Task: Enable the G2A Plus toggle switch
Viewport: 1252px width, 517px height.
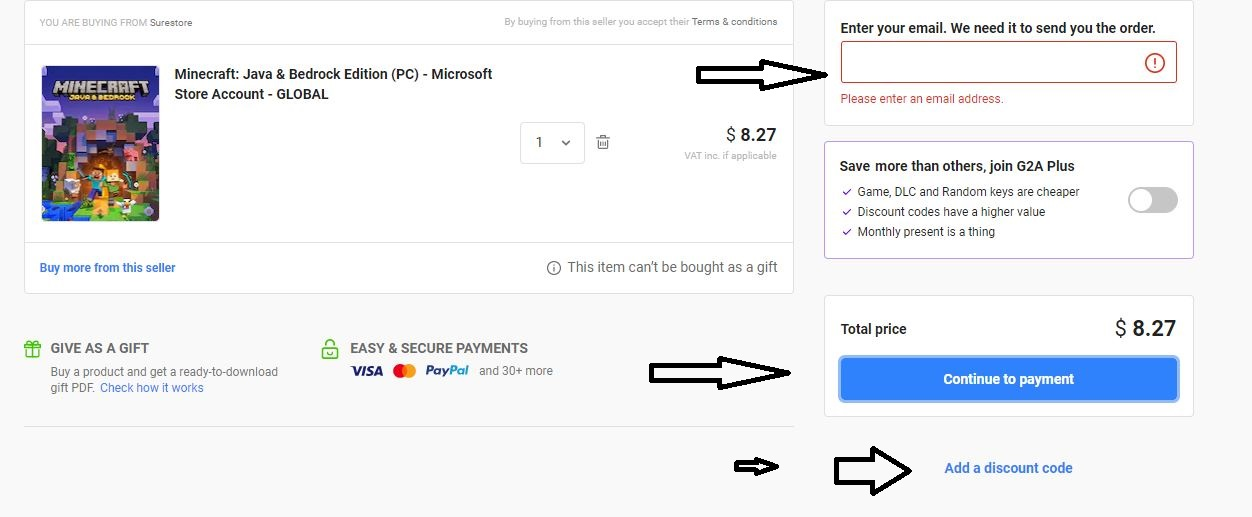Action: tap(1152, 200)
